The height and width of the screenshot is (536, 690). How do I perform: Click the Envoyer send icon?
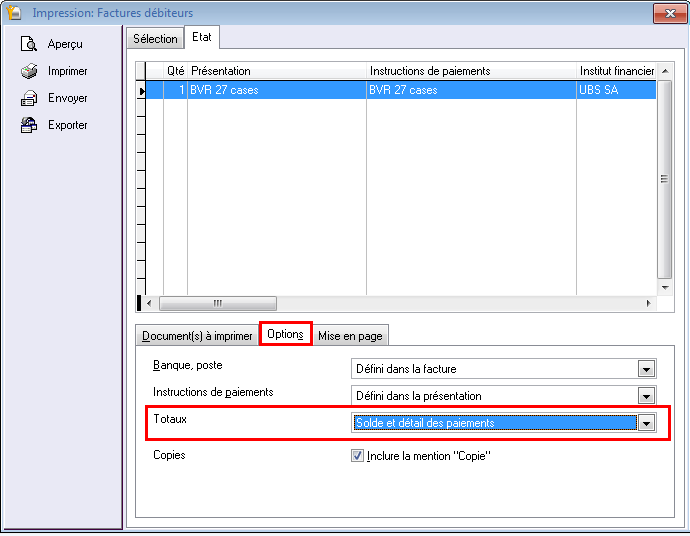(x=29, y=98)
